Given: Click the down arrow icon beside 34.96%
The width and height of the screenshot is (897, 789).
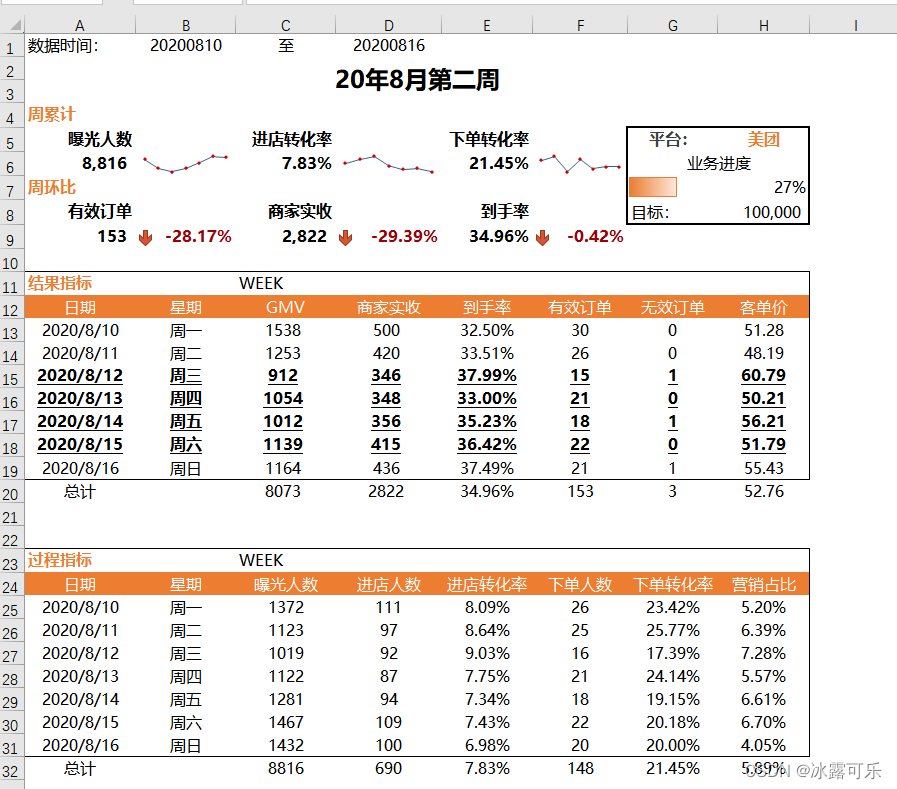Looking at the screenshot, I should [x=543, y=237].
